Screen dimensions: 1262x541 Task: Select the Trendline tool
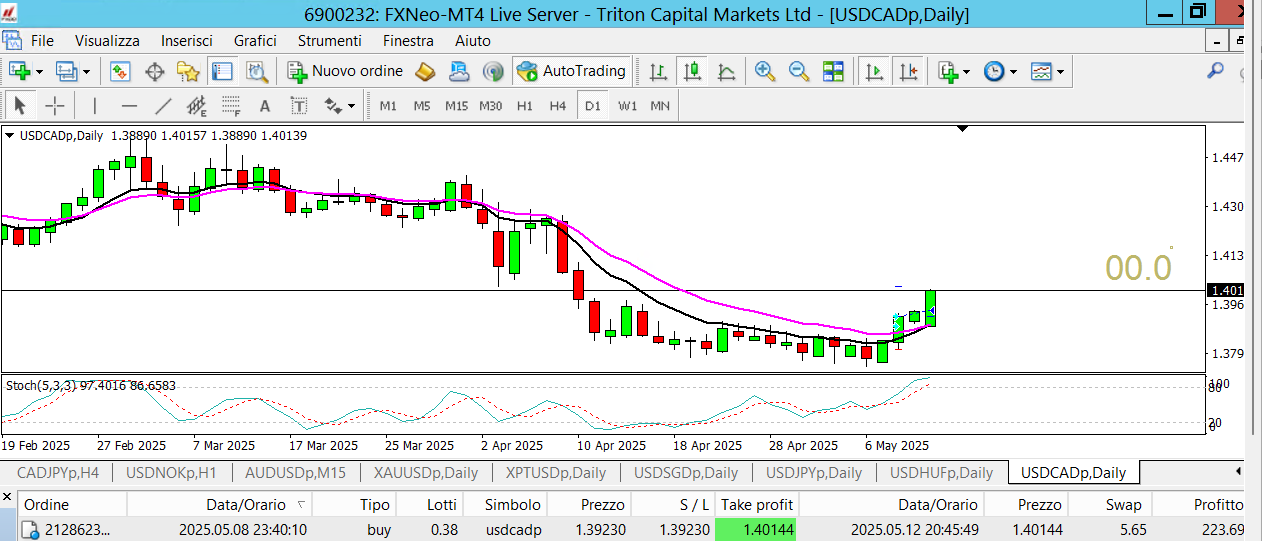(x=163, y=105)
